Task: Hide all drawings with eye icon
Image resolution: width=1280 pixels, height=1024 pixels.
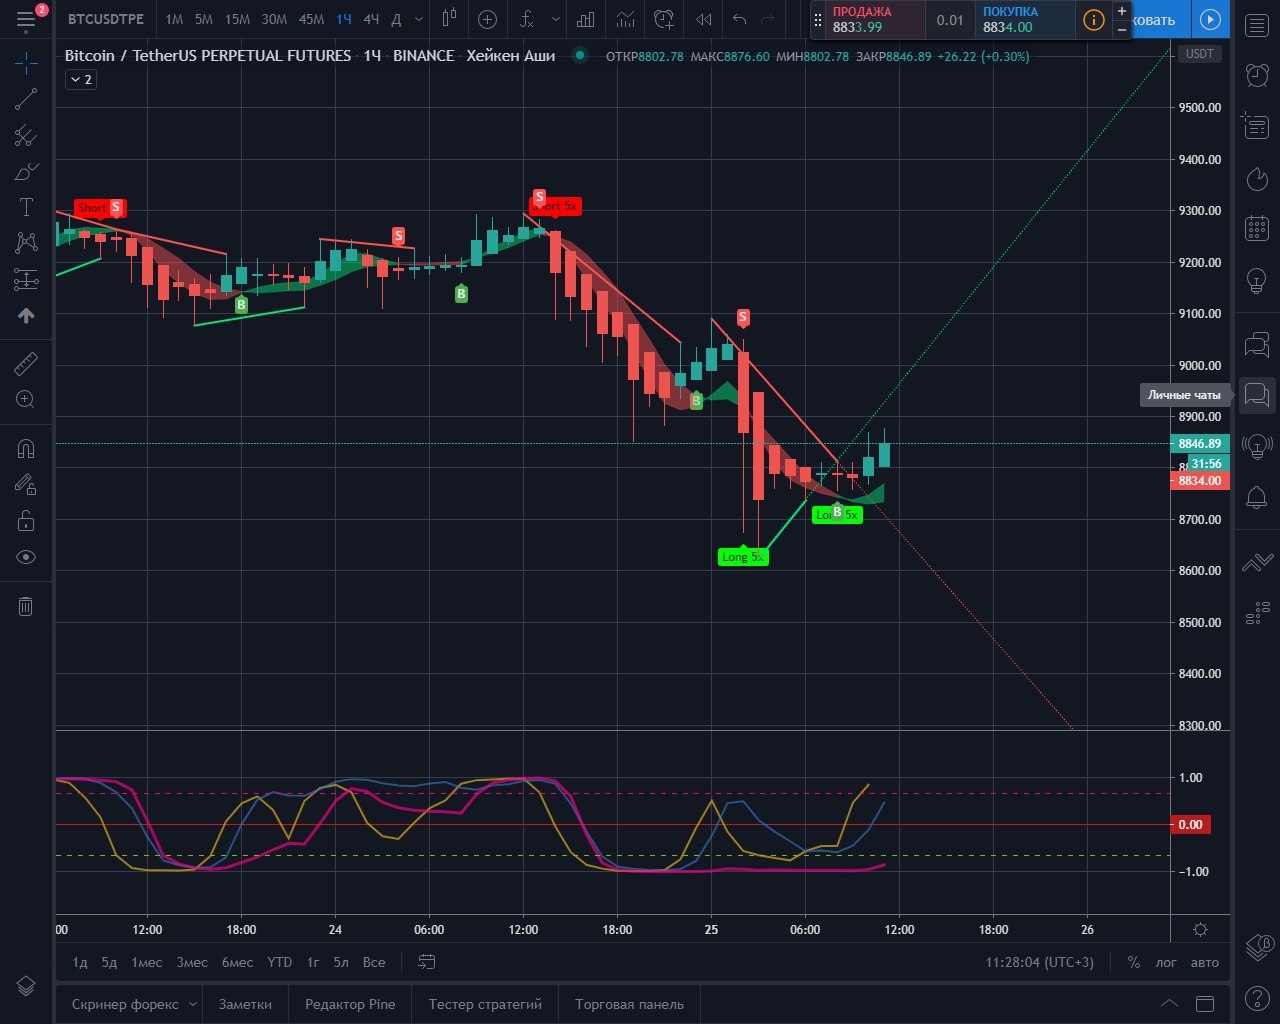Action: [x=26, y=557]
